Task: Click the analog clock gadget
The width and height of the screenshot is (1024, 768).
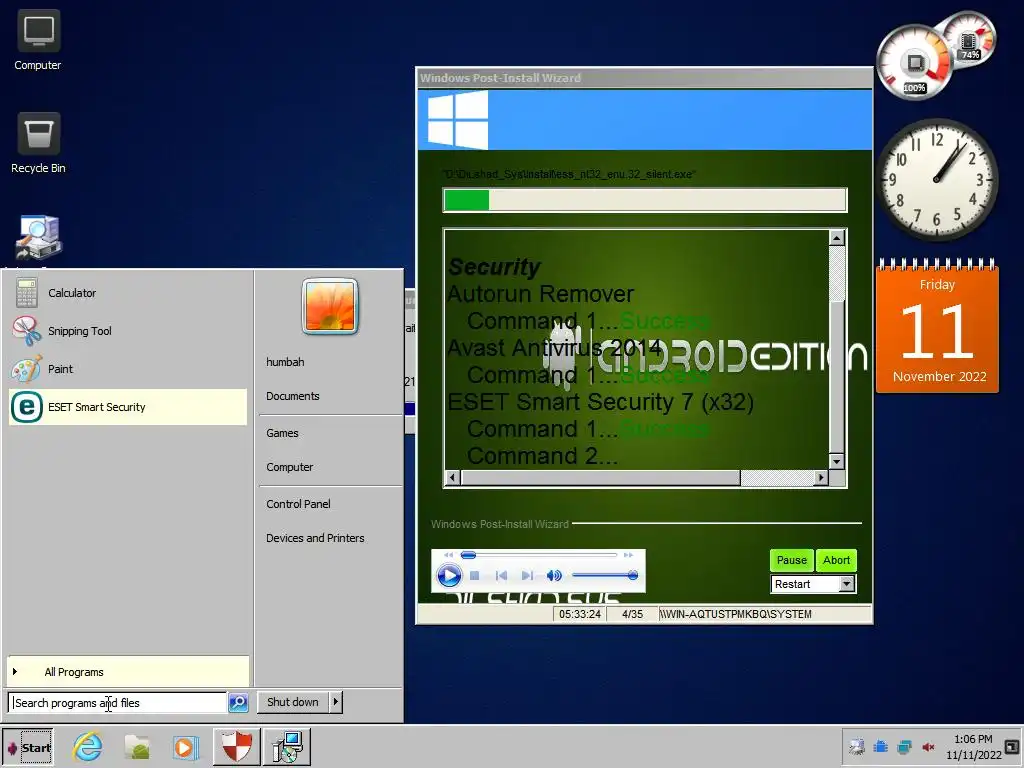Action: (936, 179)
